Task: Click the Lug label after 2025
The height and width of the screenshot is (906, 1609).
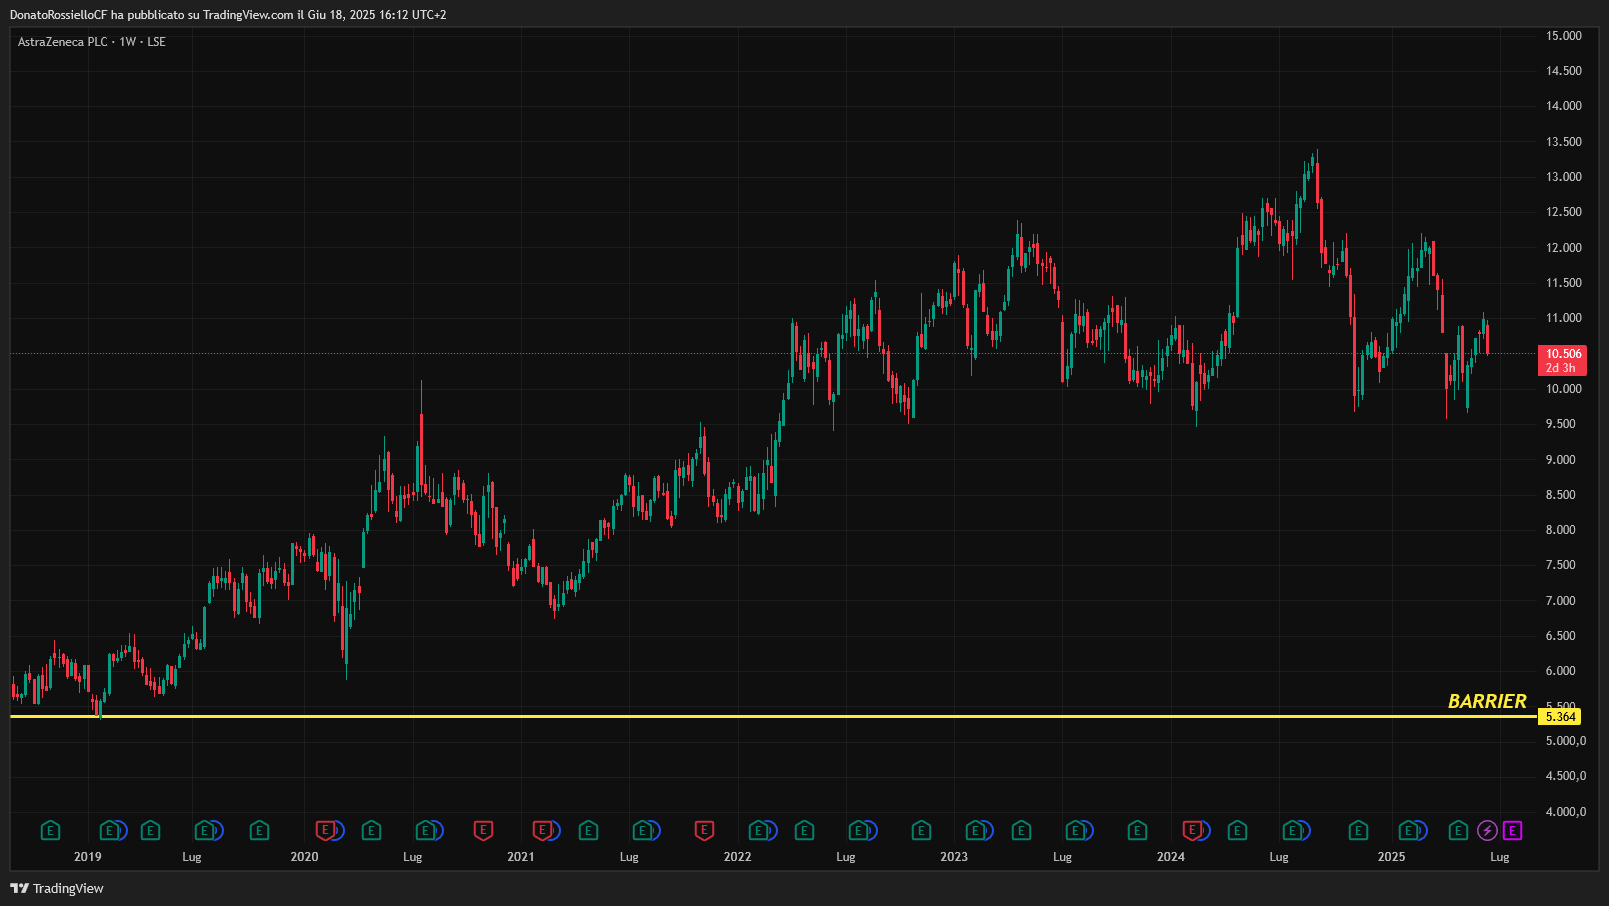Action: 1500,857
